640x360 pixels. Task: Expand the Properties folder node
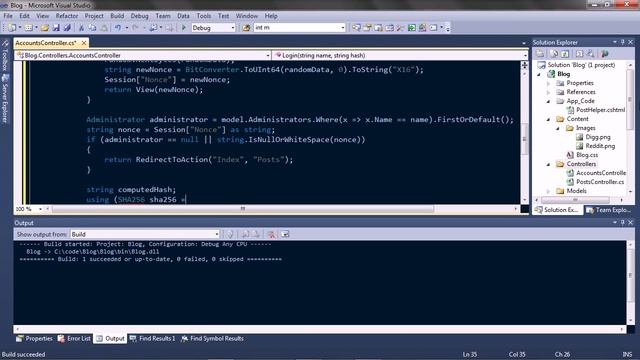549,83
